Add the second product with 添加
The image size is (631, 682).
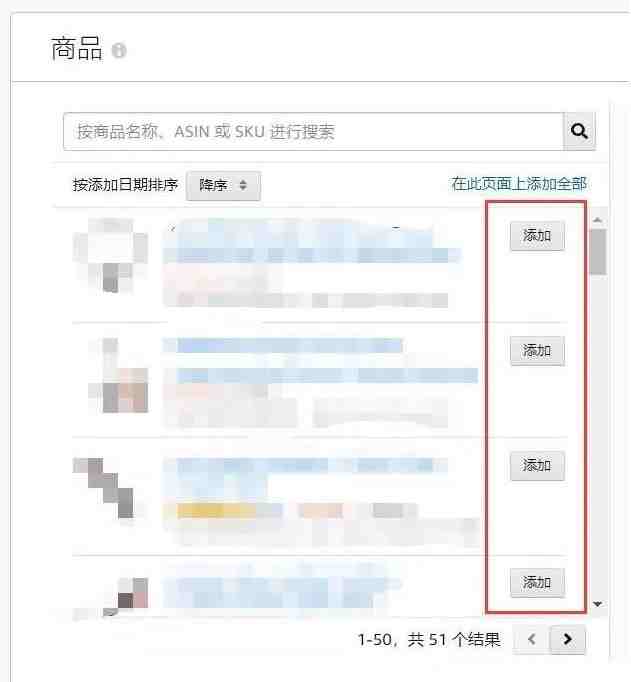tap(537, 351)
